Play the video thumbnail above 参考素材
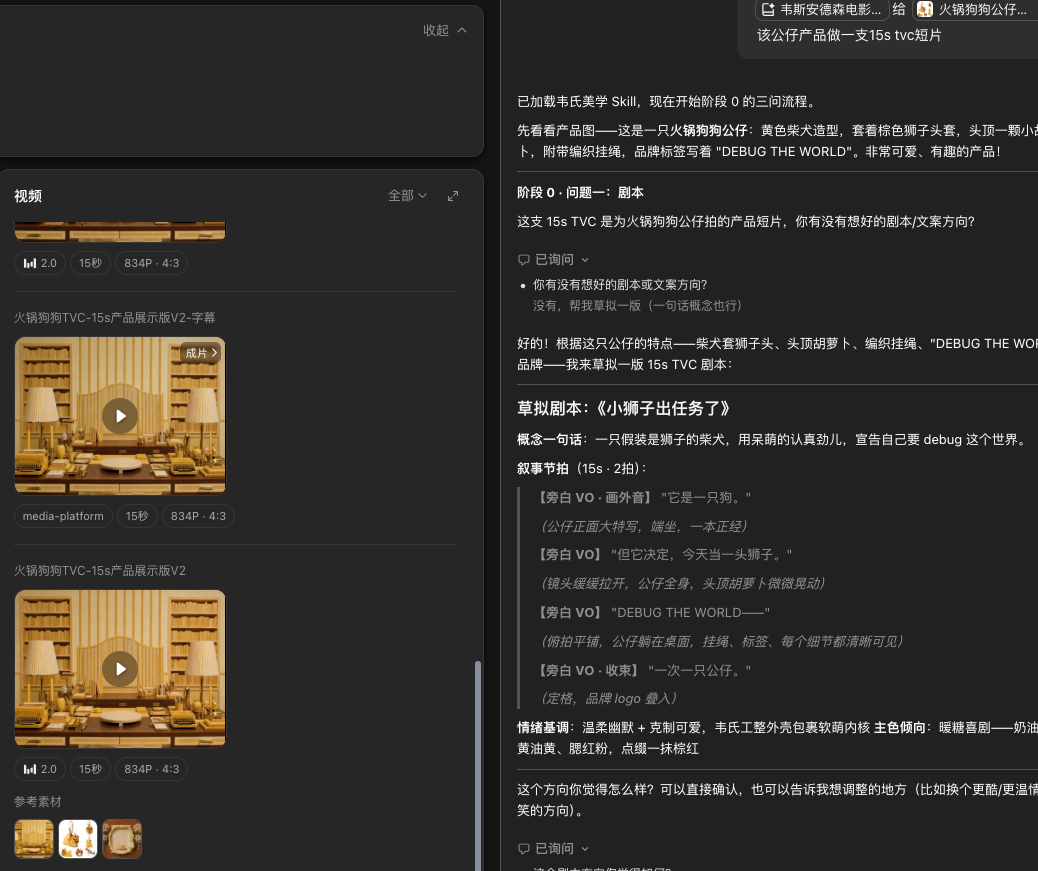 (x=120, y=668)
